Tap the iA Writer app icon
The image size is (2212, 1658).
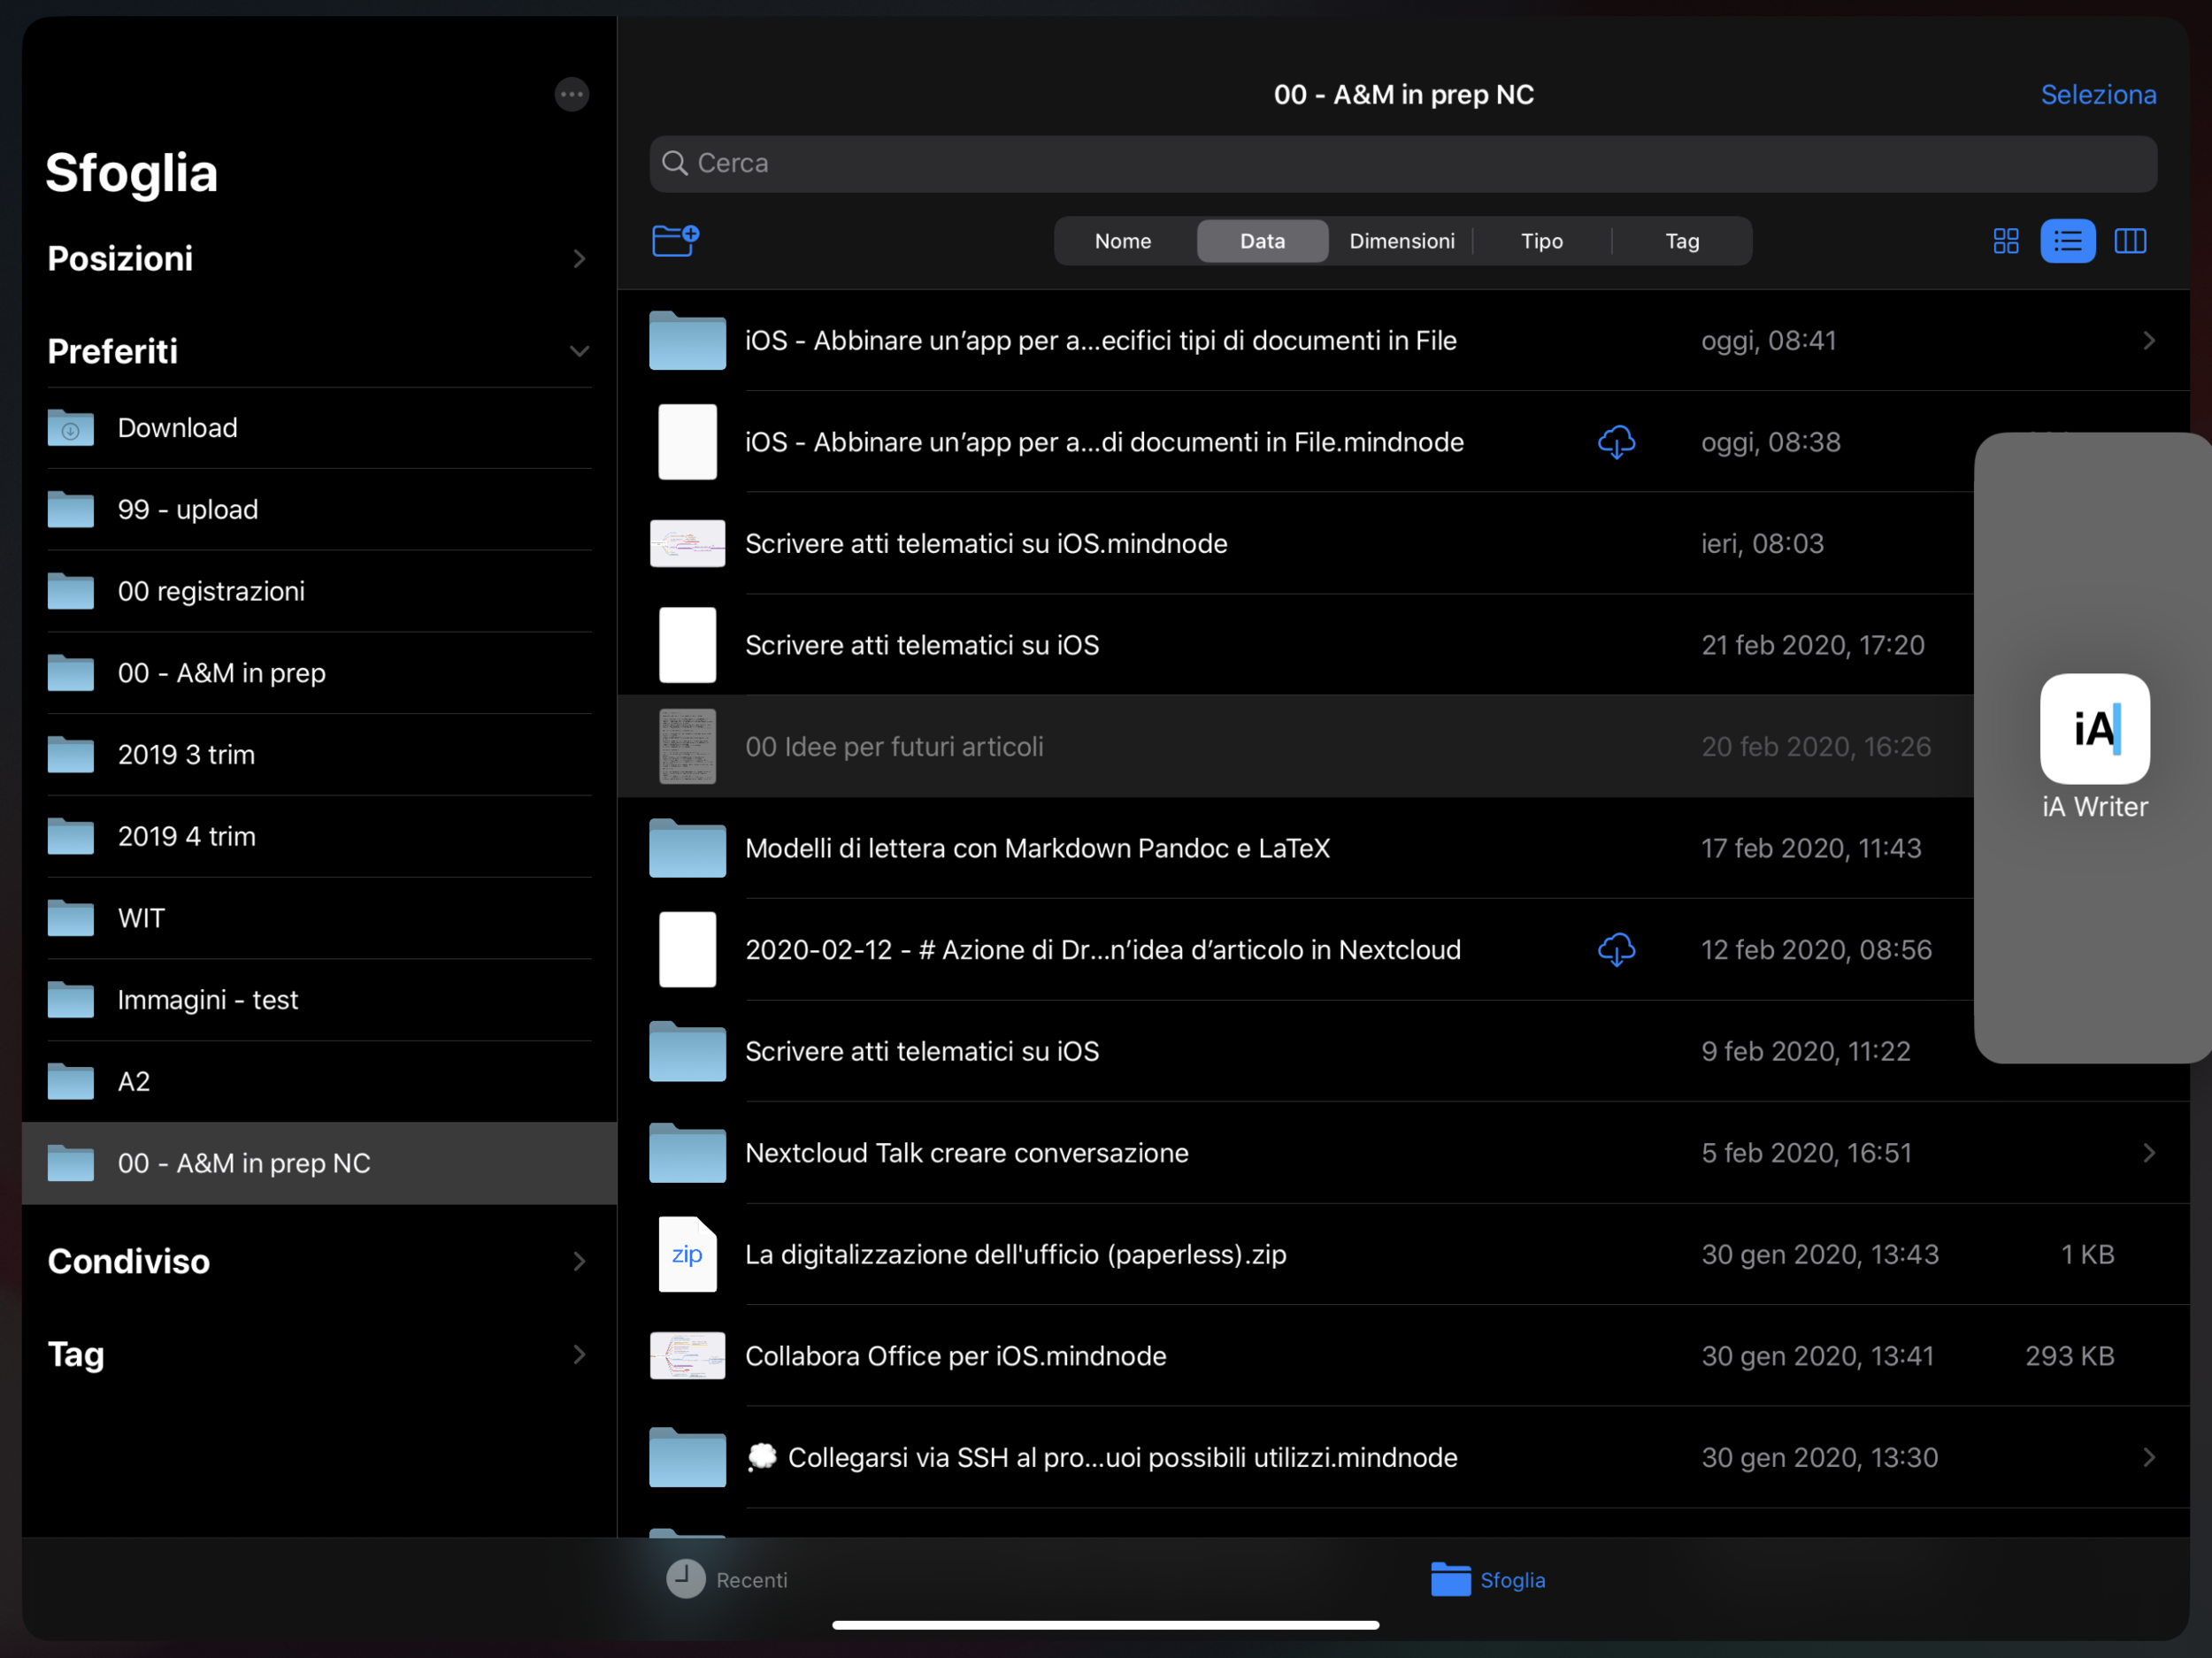tap(2094, 729)
